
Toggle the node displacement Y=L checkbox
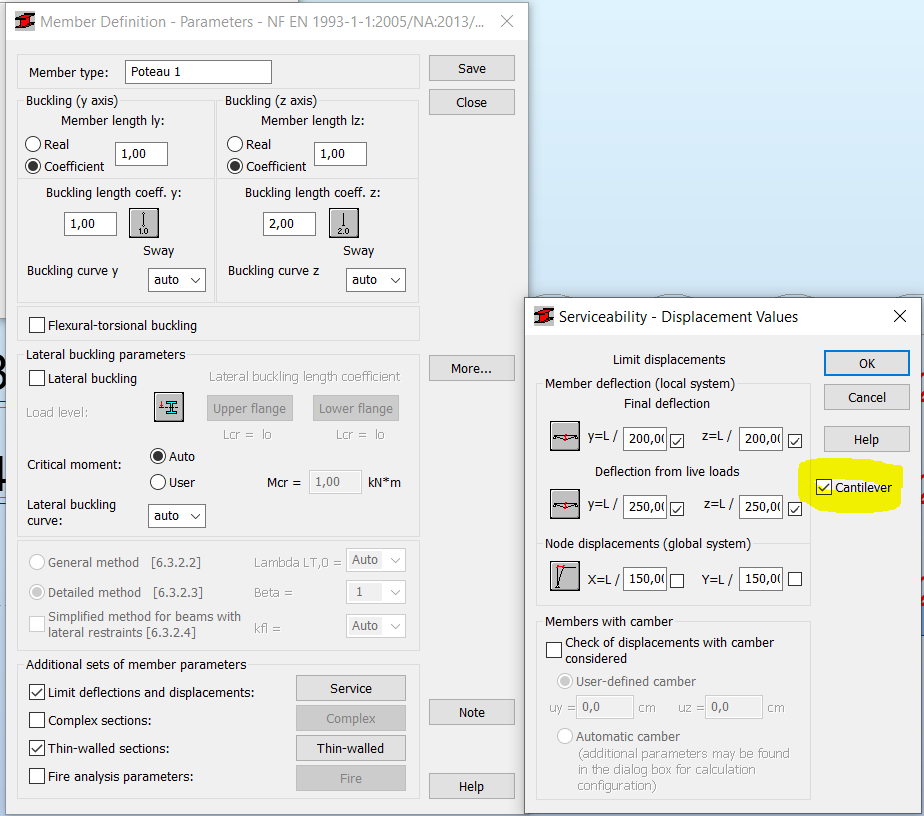click(795, 579)
